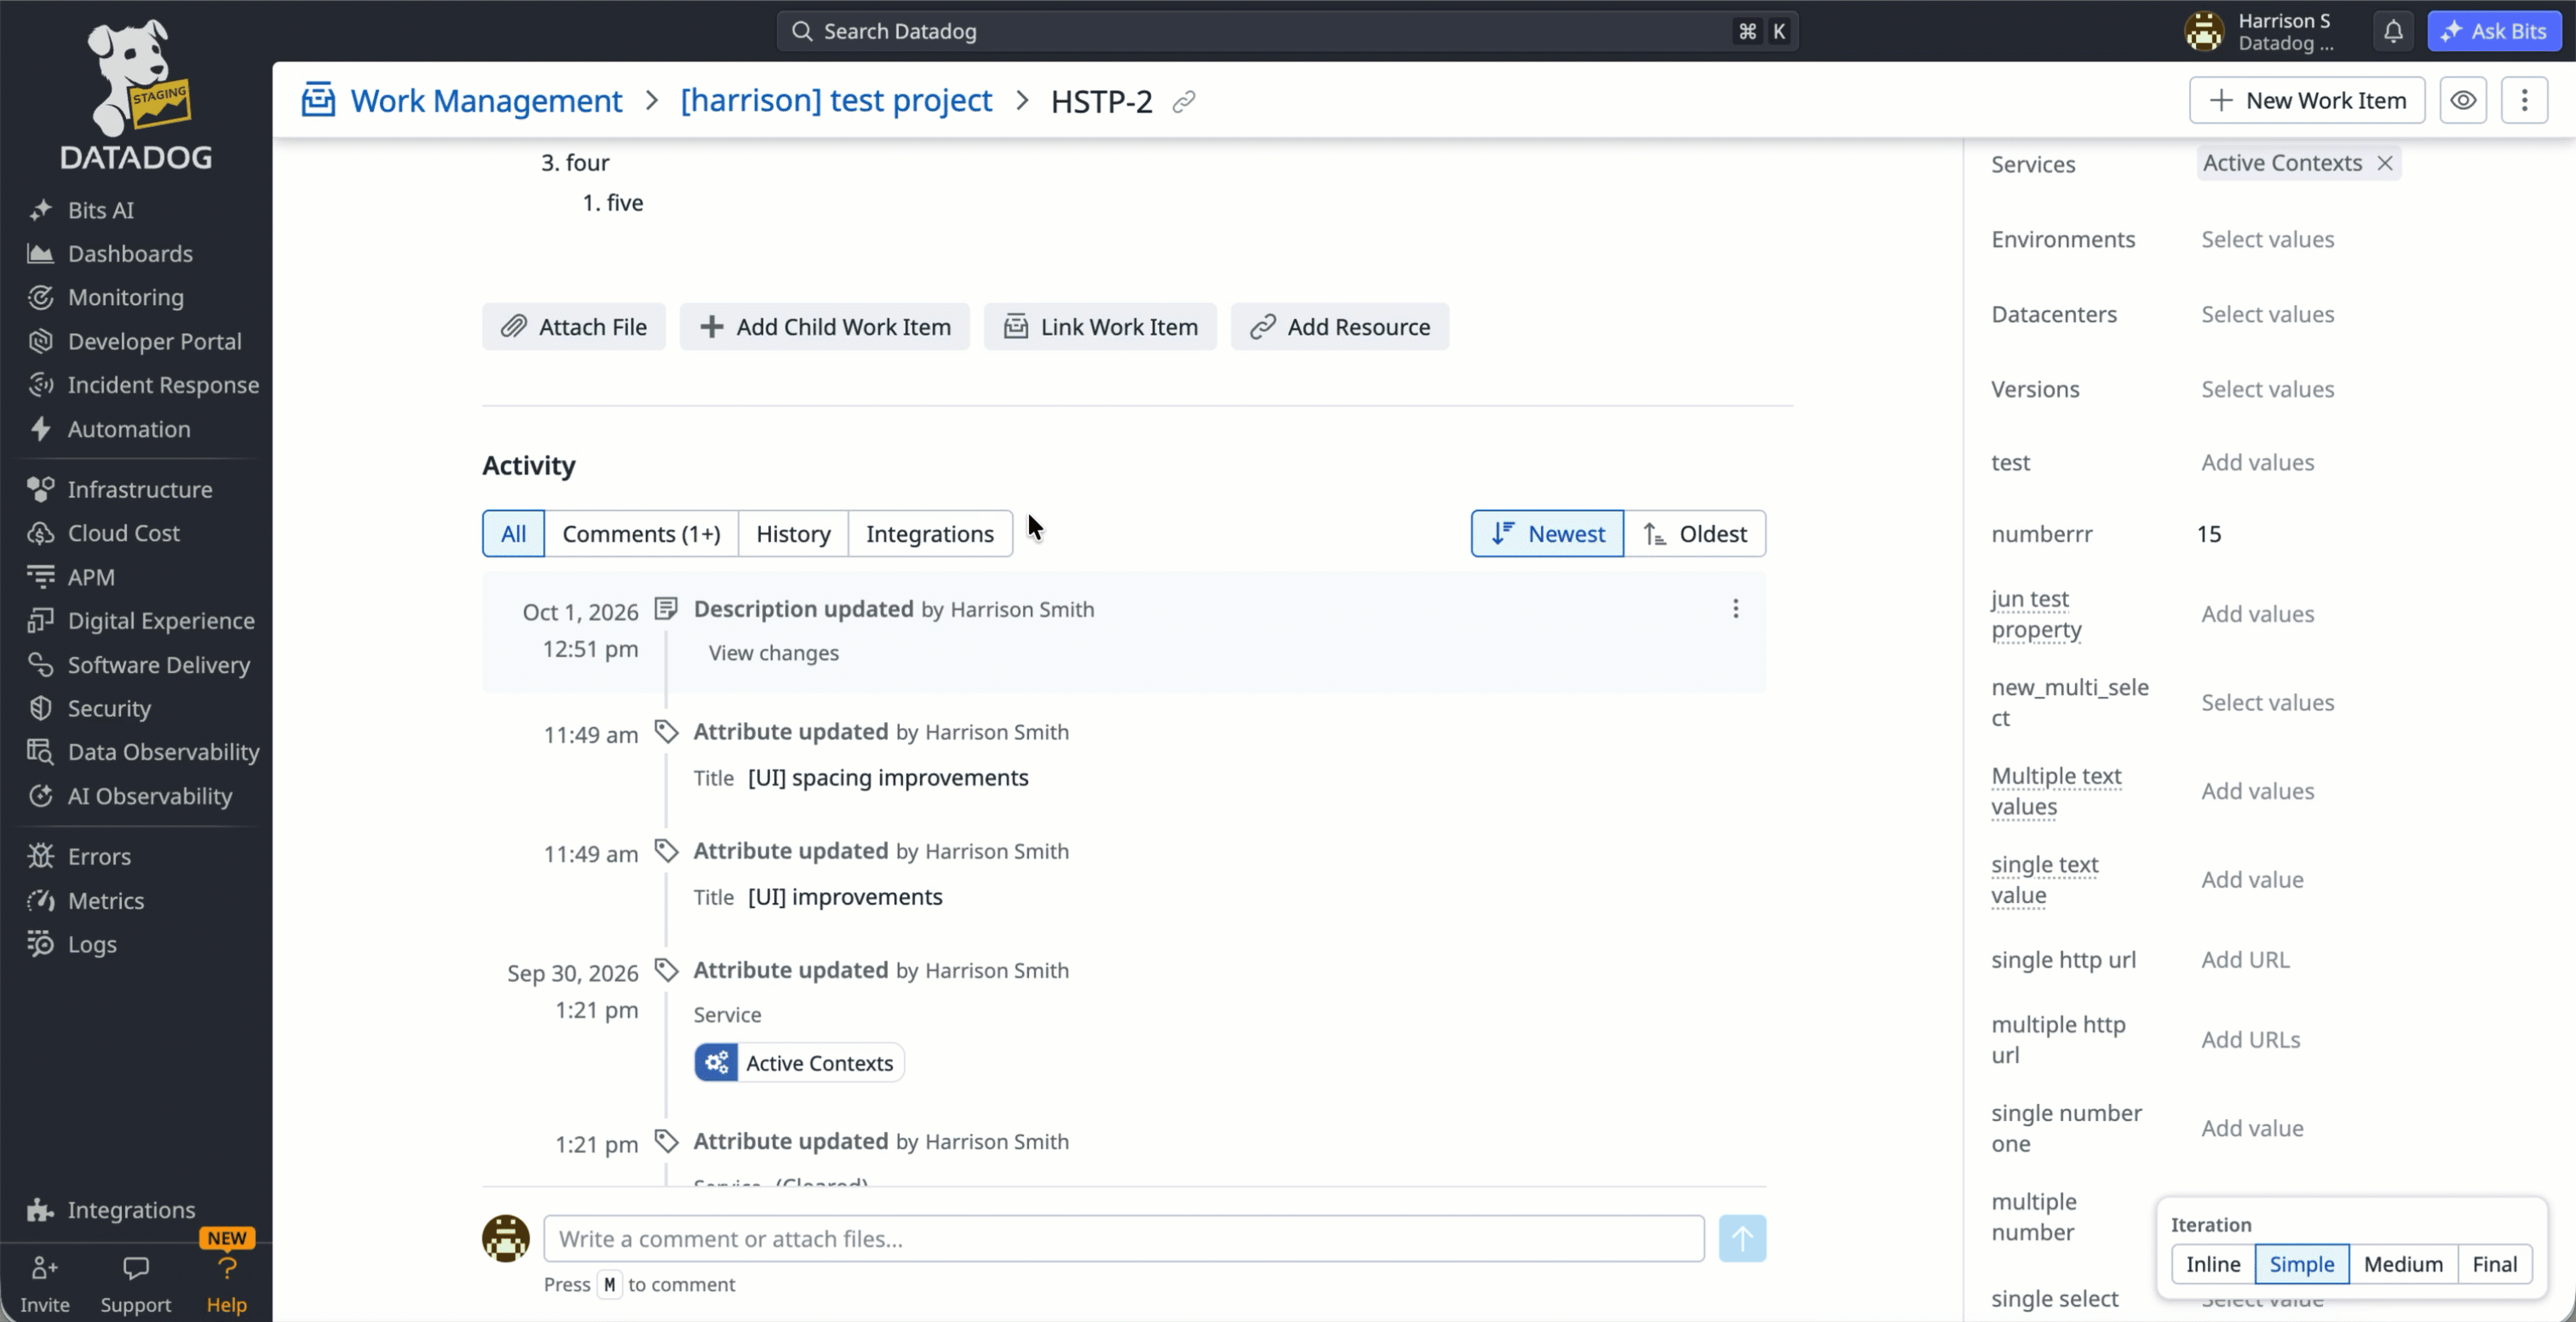Open Security section
The height and width of the screenshot is (1322, 2576).
(x=109, y=708)
